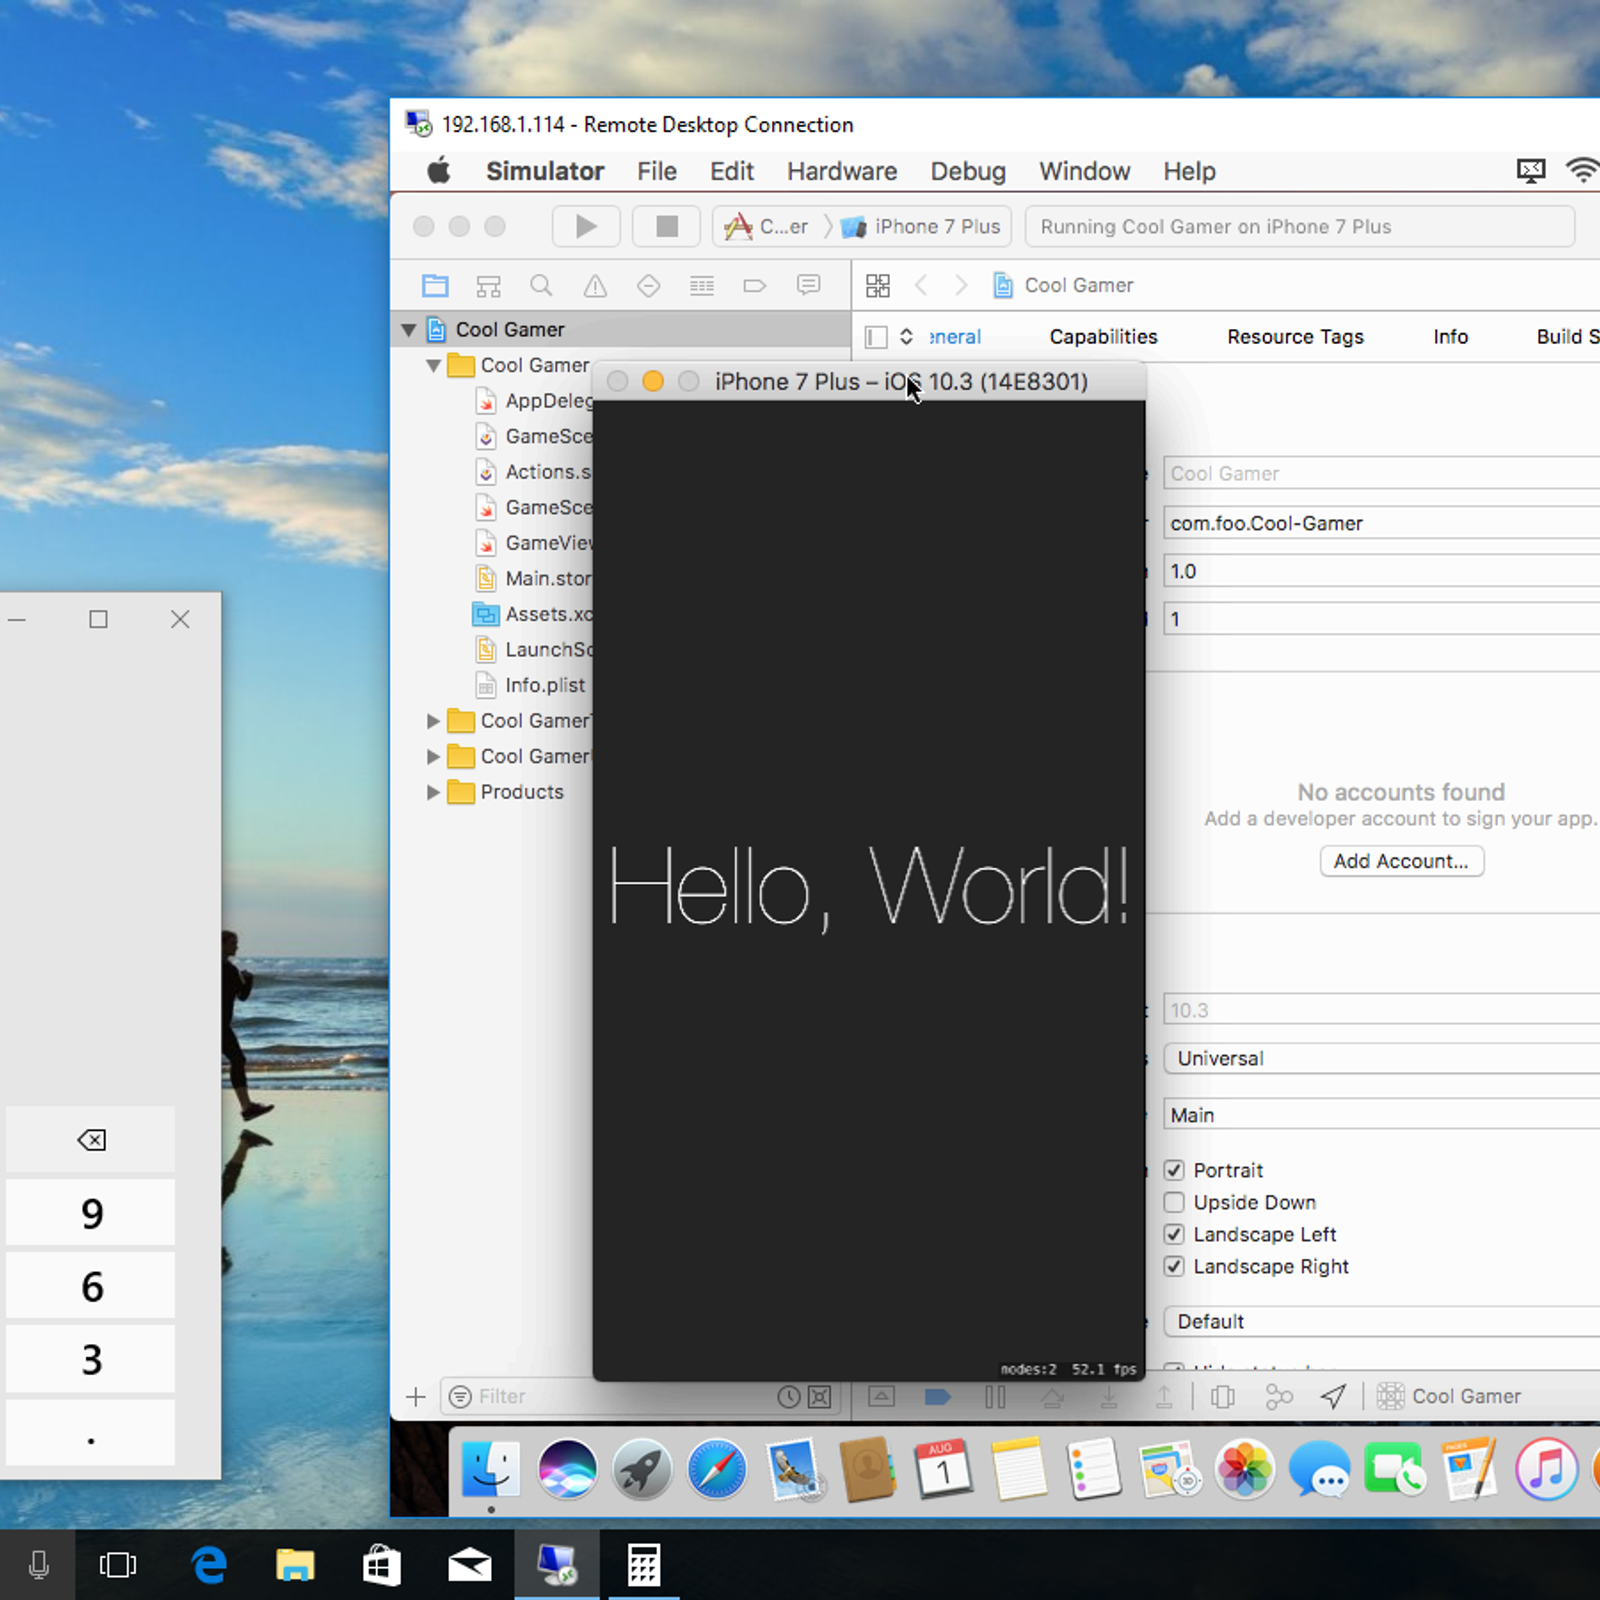1600x1600 pixels.
Task: Click calculator decimal point button
Action: 91,1433
